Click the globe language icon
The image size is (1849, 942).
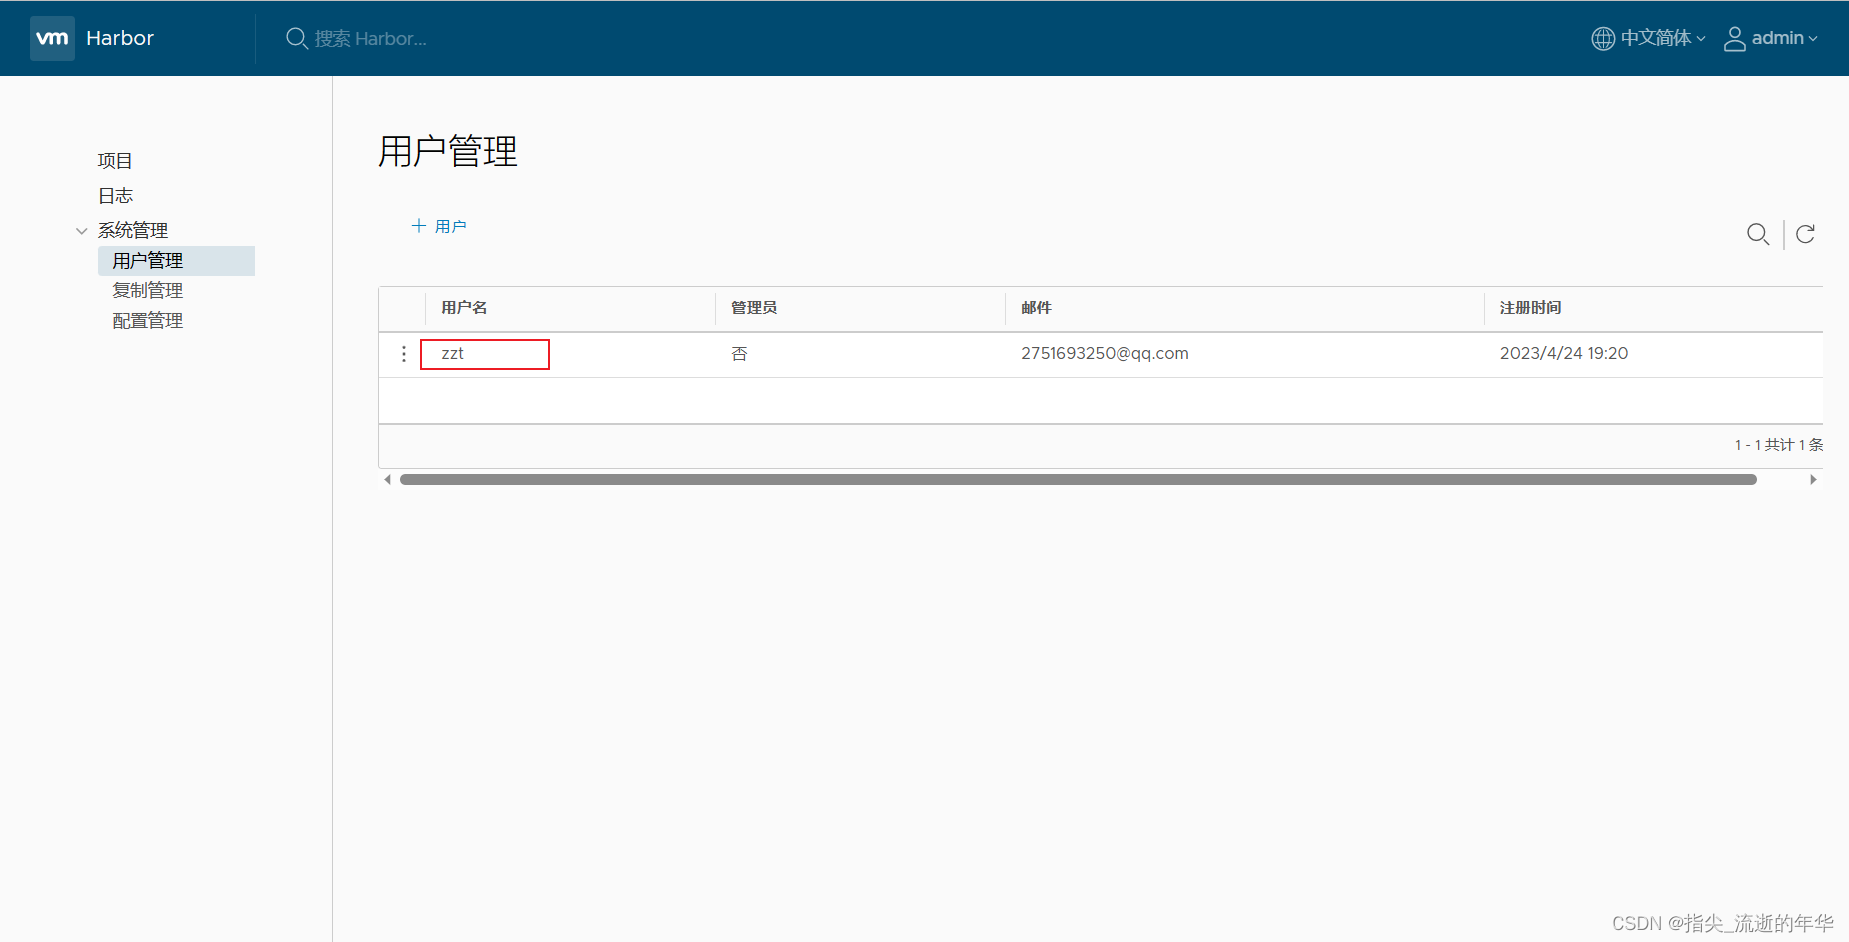(x=1603, y=38)
